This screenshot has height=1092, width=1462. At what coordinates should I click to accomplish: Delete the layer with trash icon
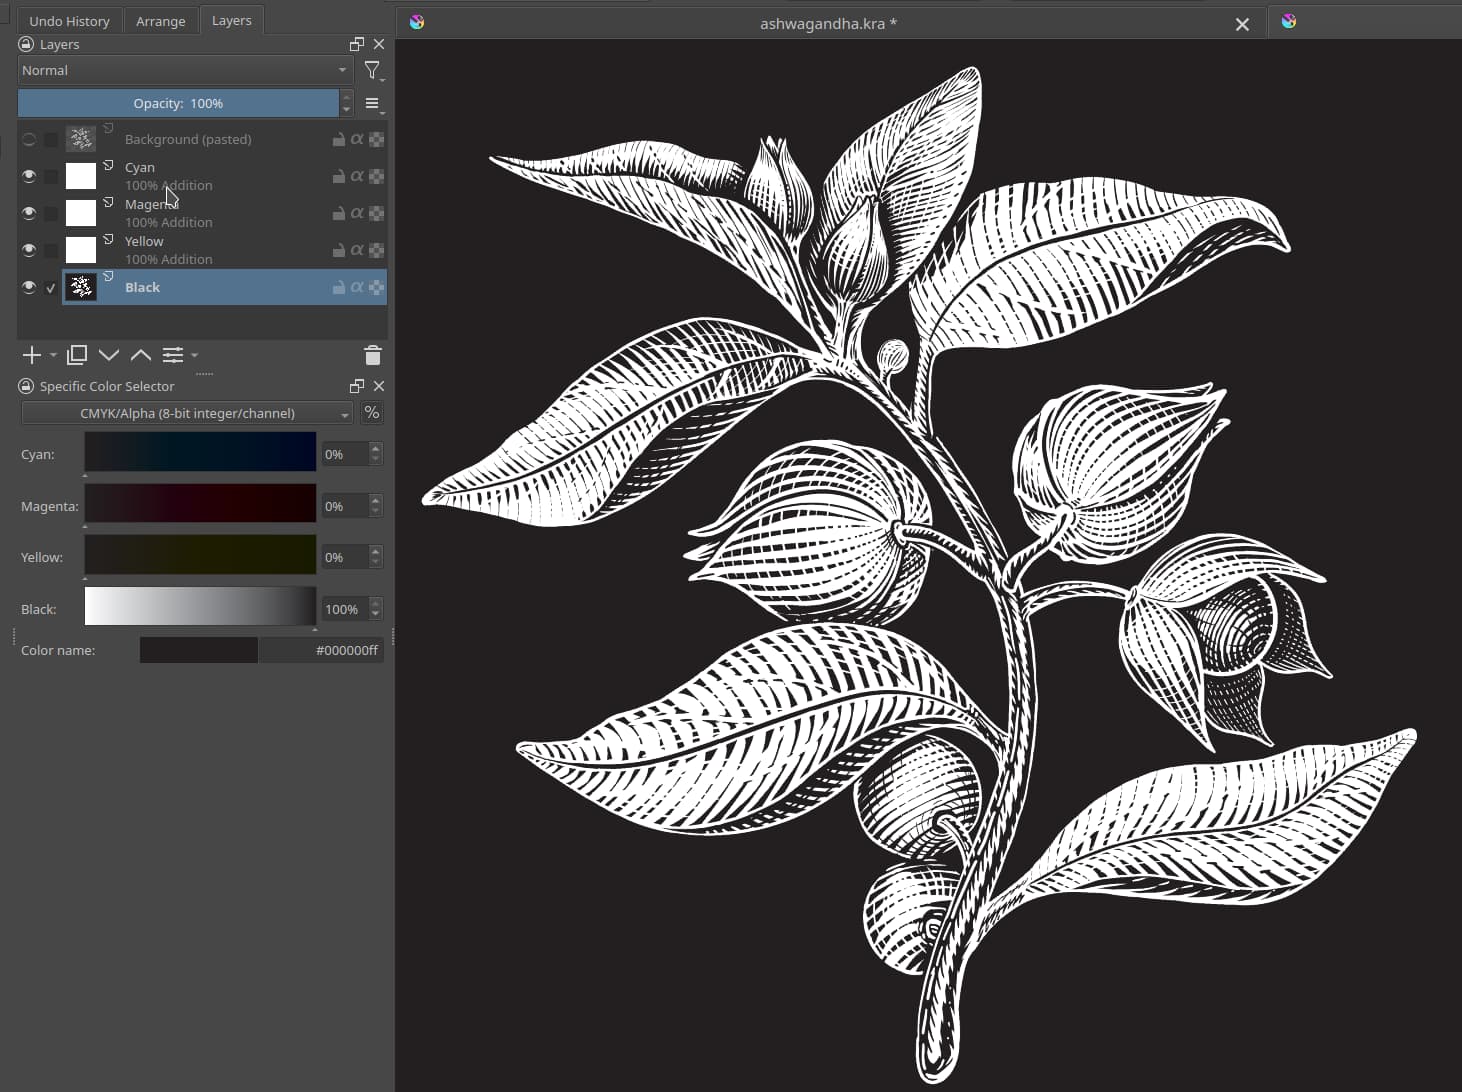pos(372,355)
